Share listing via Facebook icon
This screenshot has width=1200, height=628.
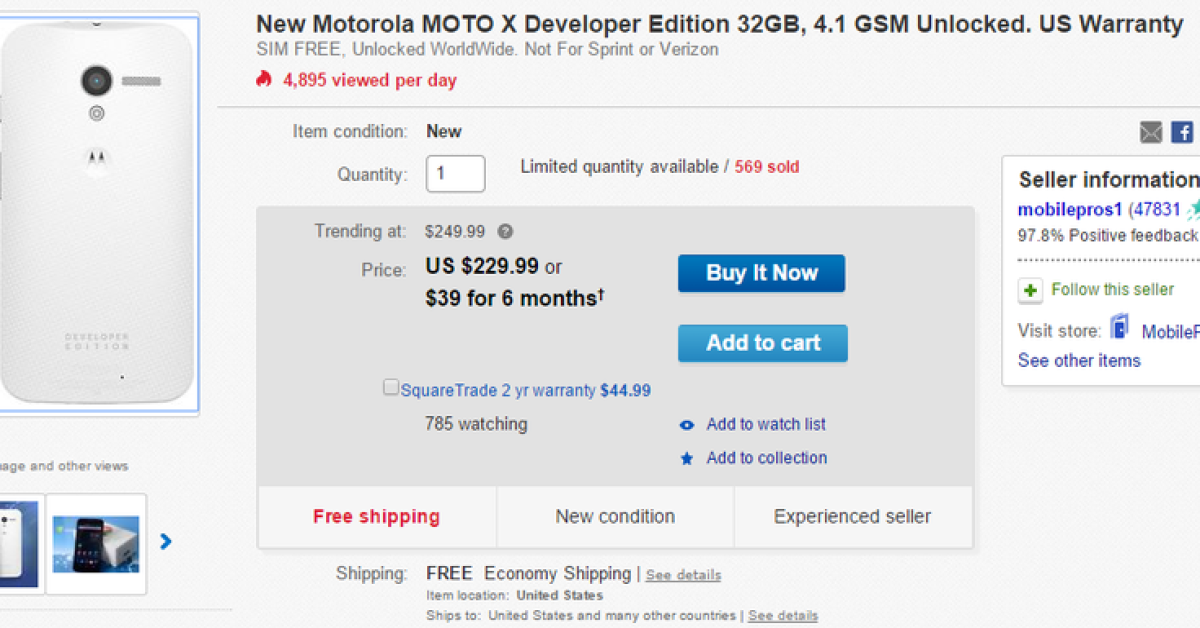1182,132
